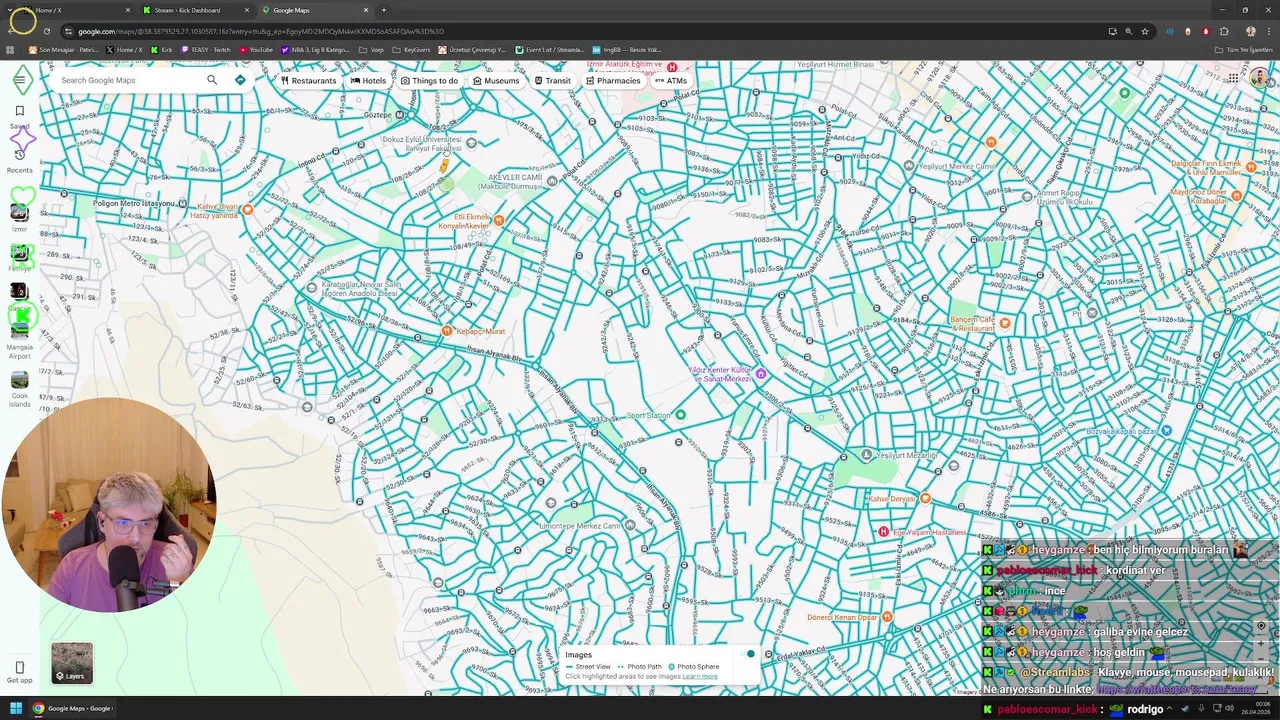Viewport: 1280px width, 720px height.
Task: Click the Dönerci Kenan Opsar marker
Action: [886, 617]
